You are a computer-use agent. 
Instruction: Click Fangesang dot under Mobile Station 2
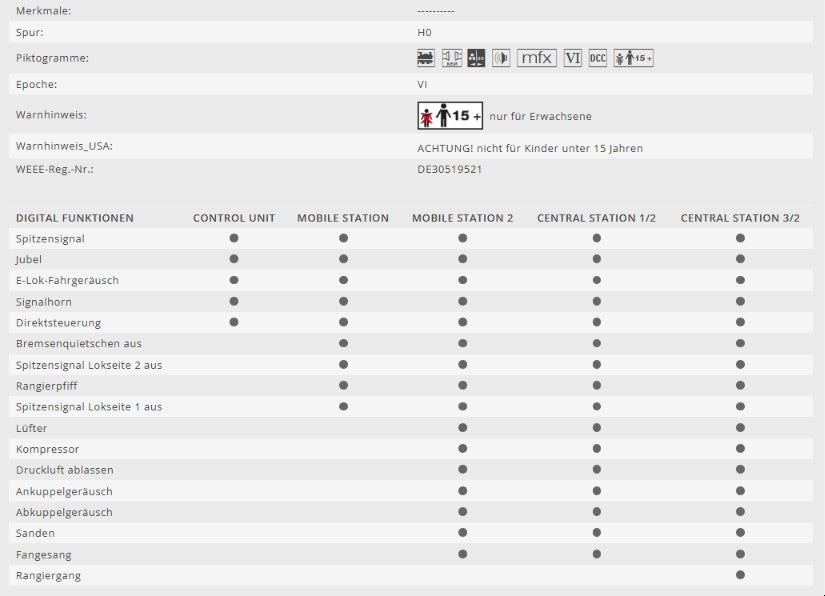pyautogui.click(x=462, y=554)
